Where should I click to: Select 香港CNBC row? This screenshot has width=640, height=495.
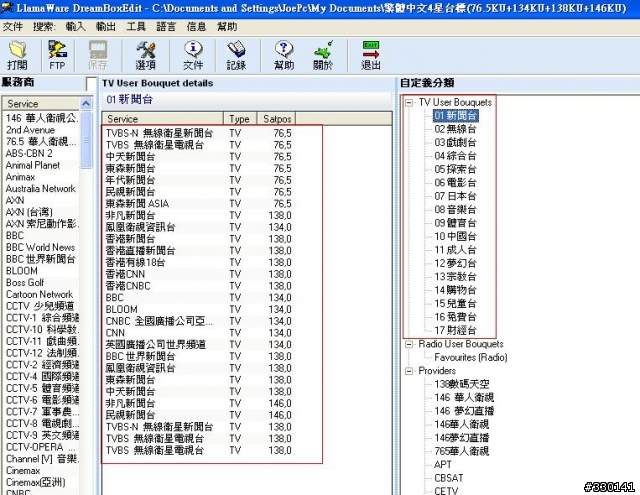pyautogui.click(x=198, y=286)
